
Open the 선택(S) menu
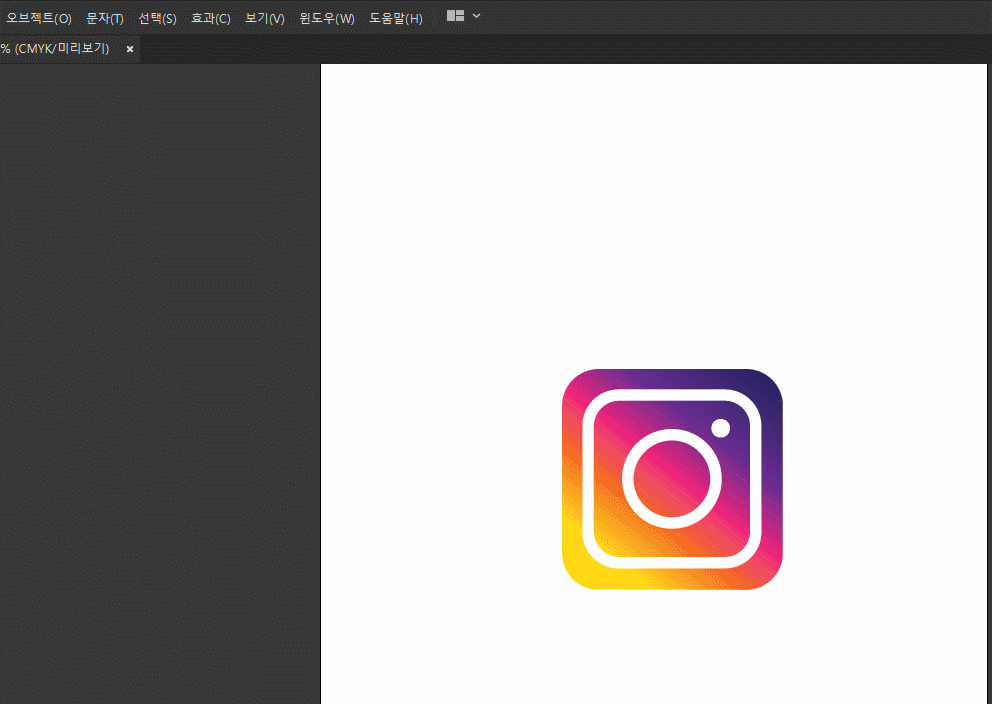point(157,18)
